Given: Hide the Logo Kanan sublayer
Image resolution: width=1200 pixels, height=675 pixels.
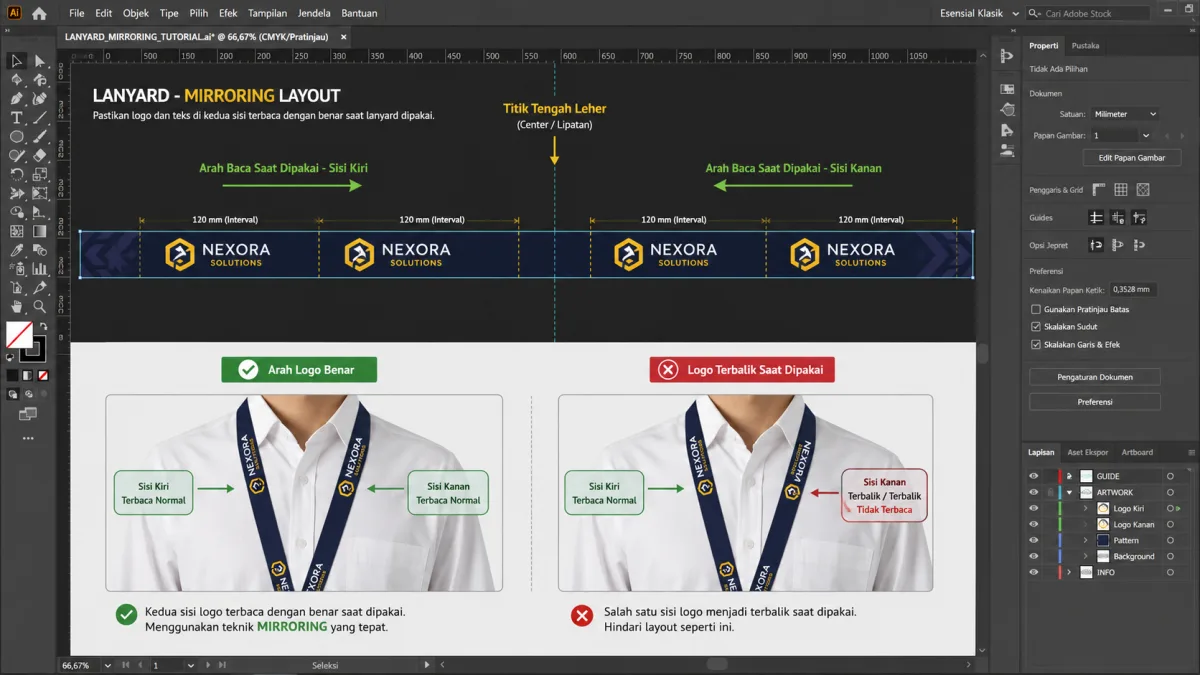Looking at the screenshot, I should [x=1034, y=524].
